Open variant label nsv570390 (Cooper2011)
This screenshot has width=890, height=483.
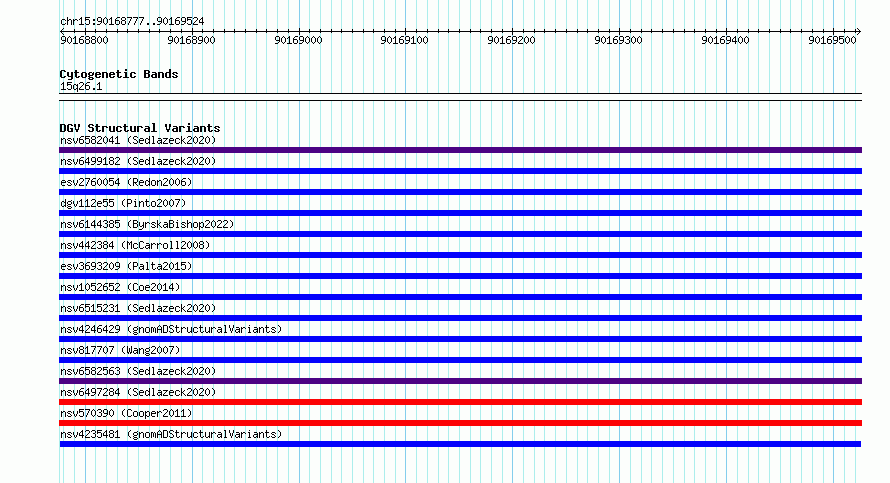pos(126,413)
